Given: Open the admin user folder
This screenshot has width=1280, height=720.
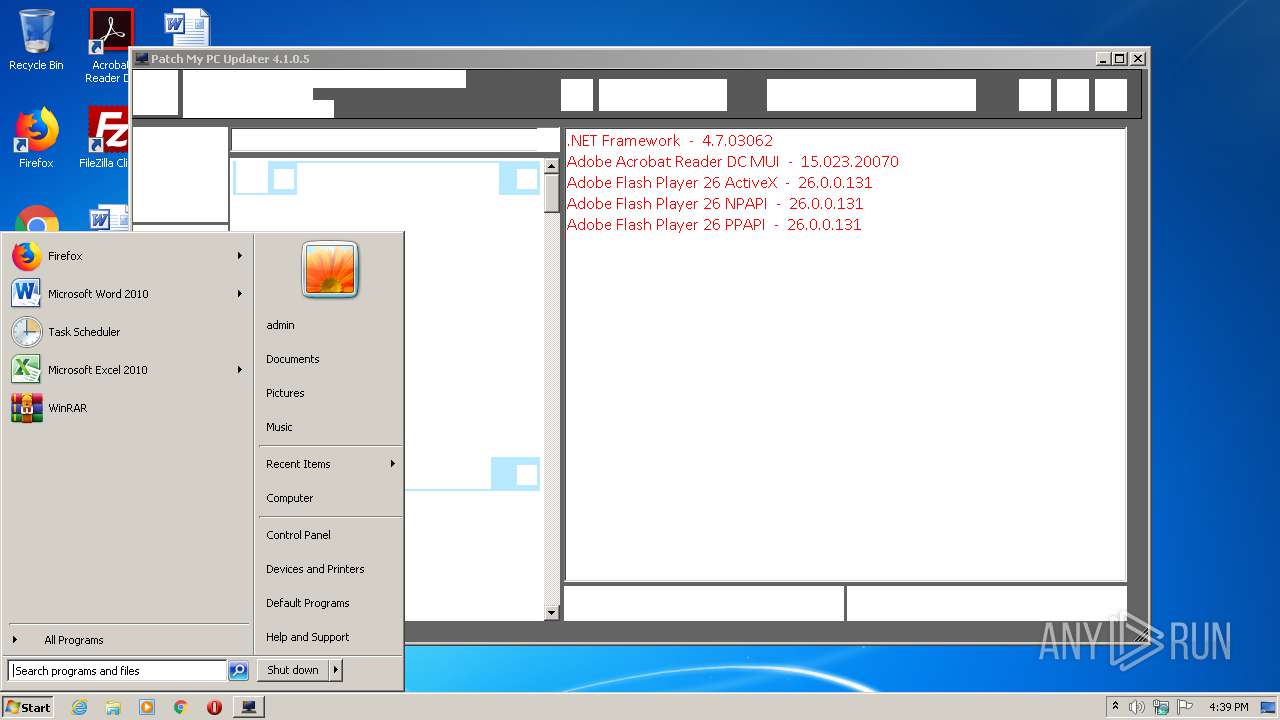Looking at the screenshot, I should click(280, 325).
